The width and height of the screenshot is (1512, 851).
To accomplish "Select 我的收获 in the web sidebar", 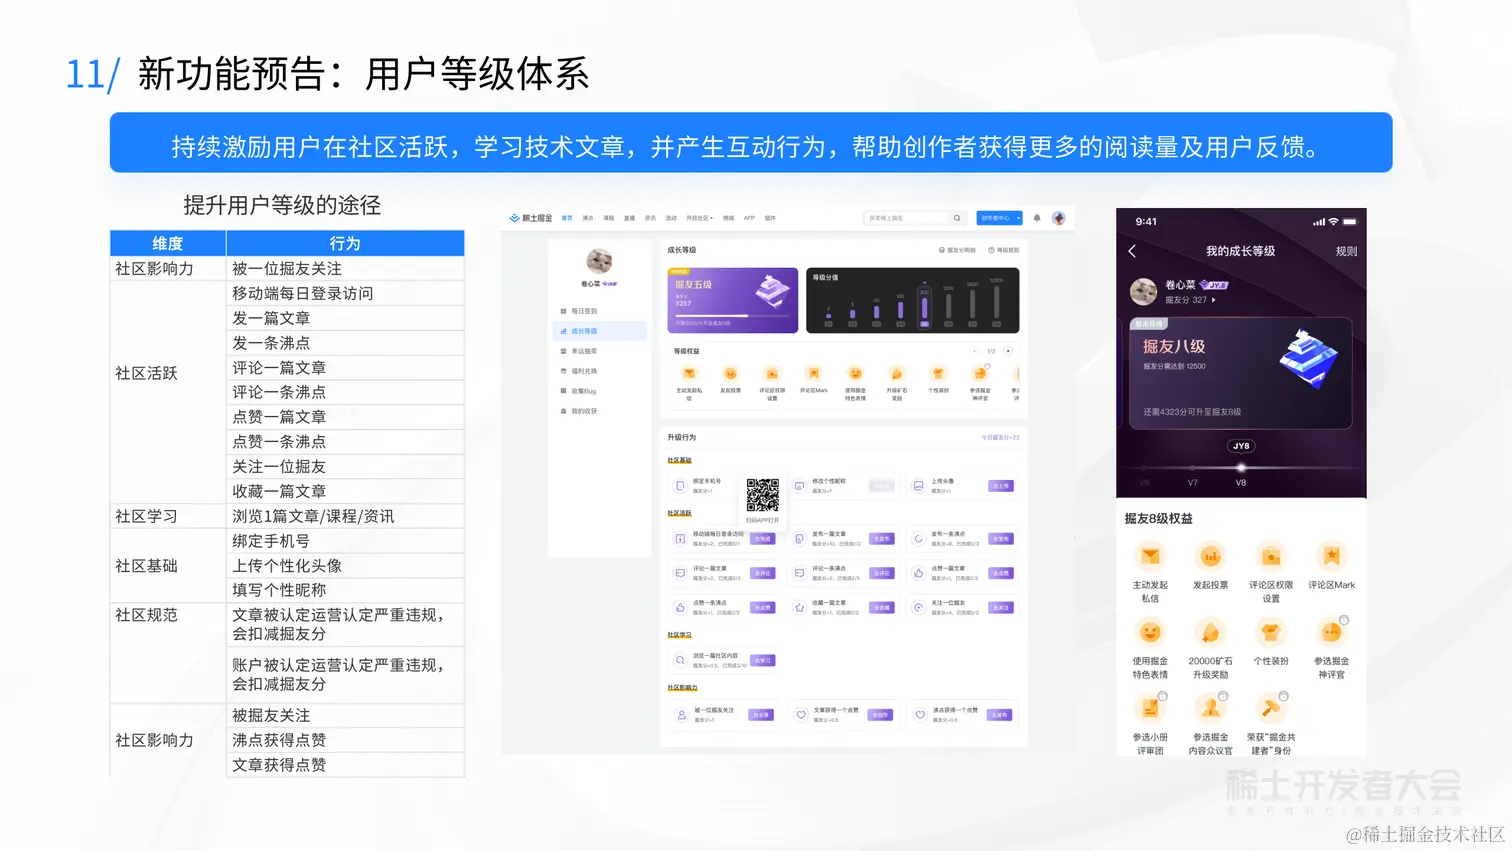I will (x=579, y=411).
